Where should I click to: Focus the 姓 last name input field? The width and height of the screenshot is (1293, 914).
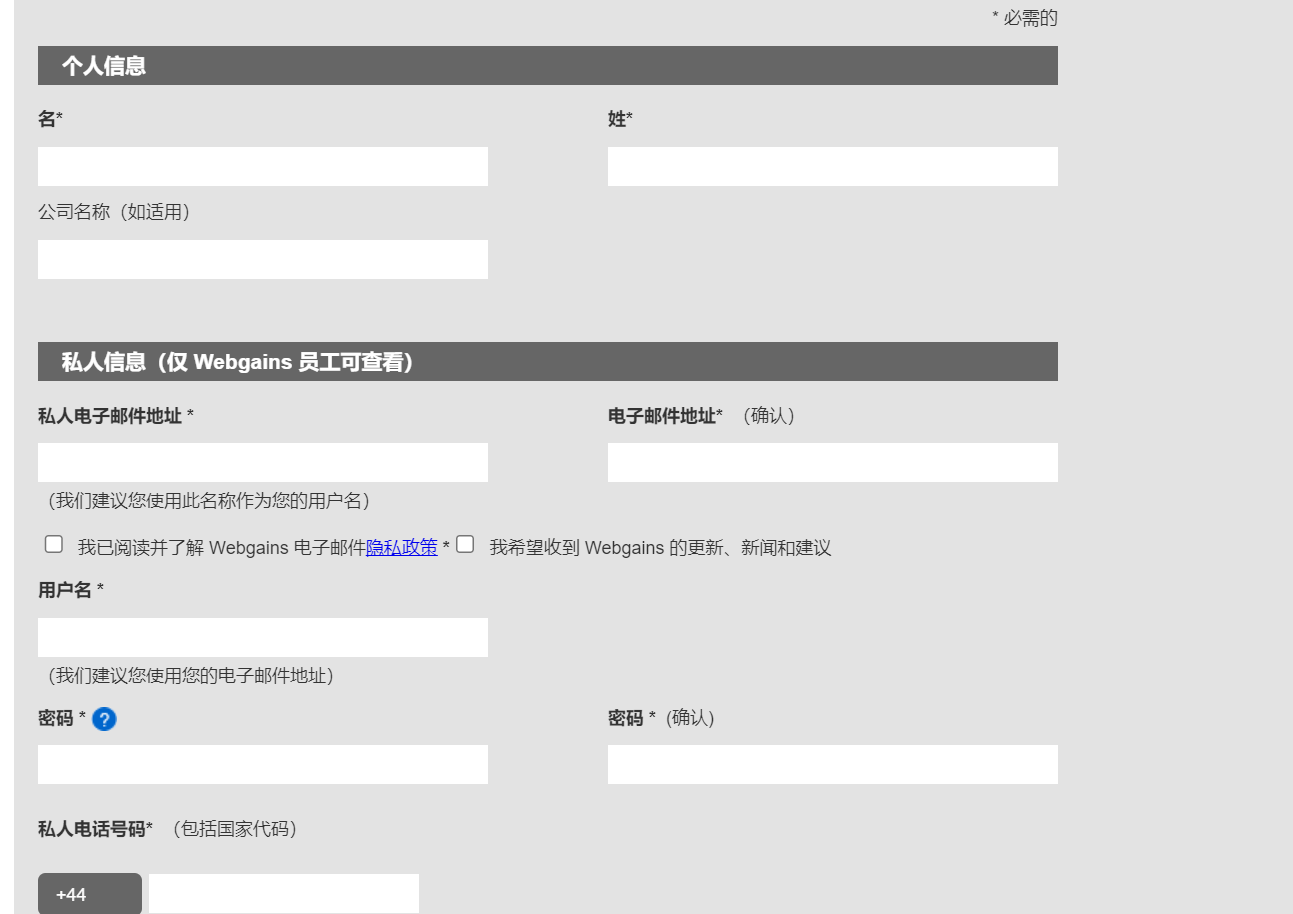click(x=832, y=166)
